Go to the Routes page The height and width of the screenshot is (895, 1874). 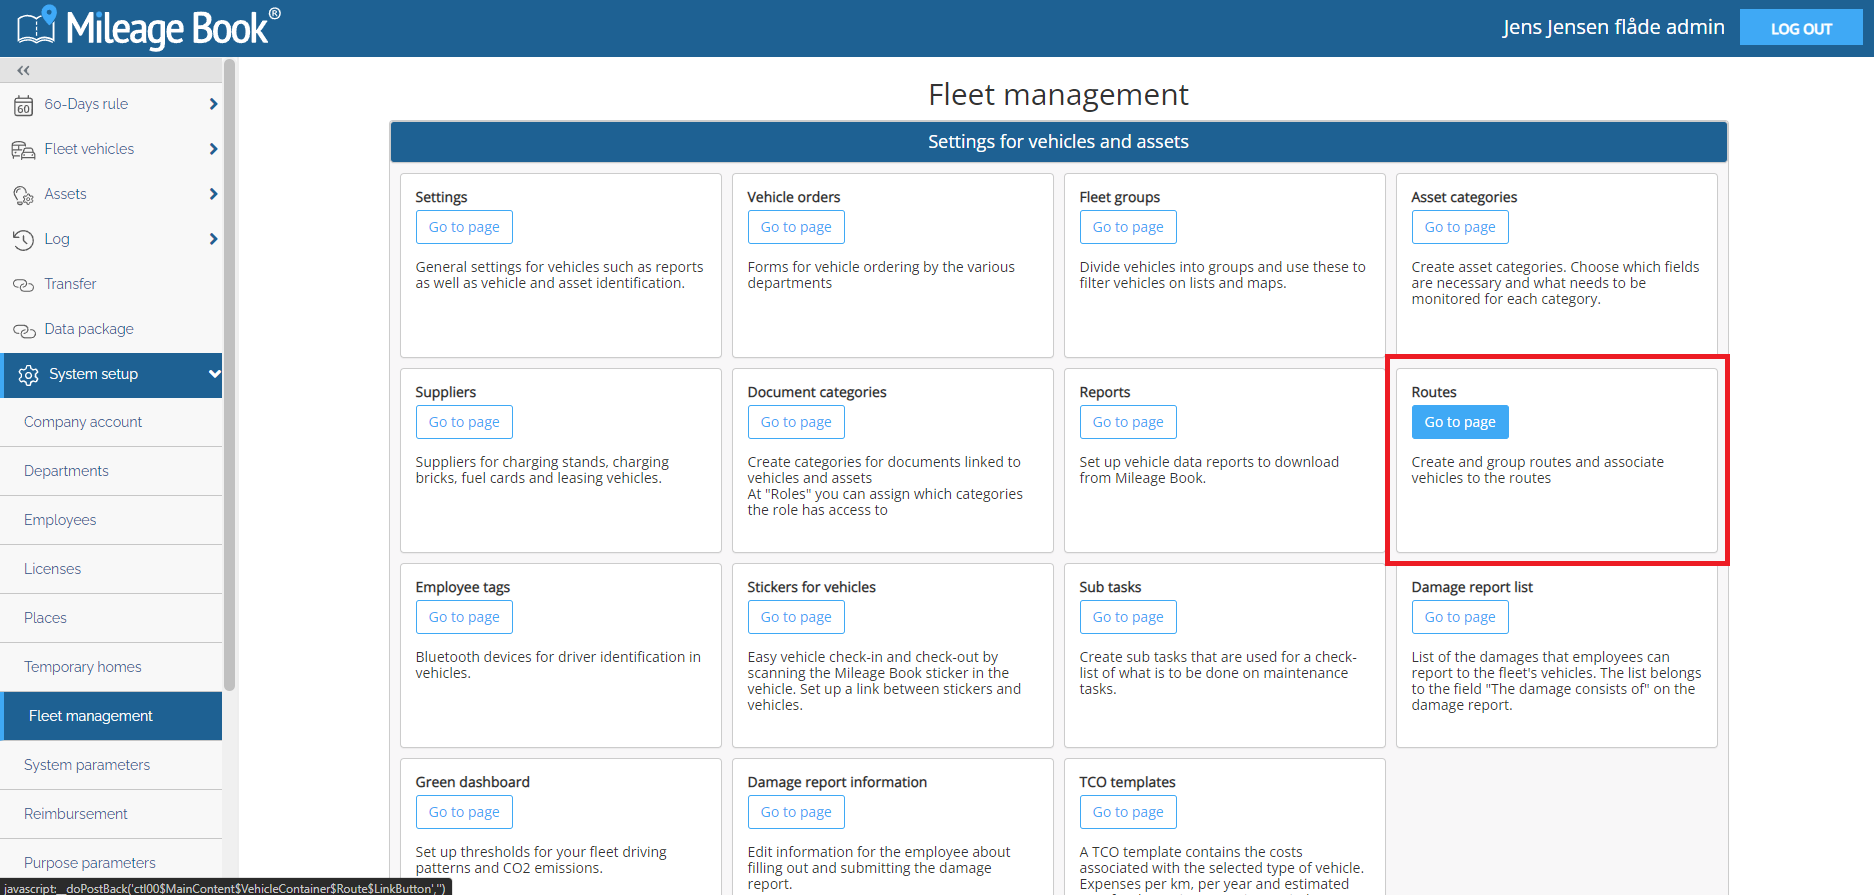1460,422
